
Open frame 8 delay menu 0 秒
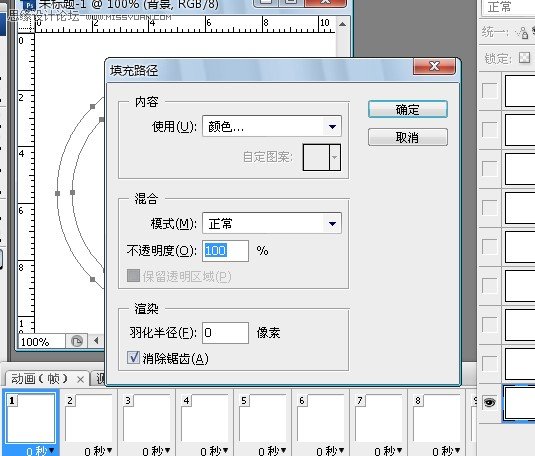[x=446, y=451]
